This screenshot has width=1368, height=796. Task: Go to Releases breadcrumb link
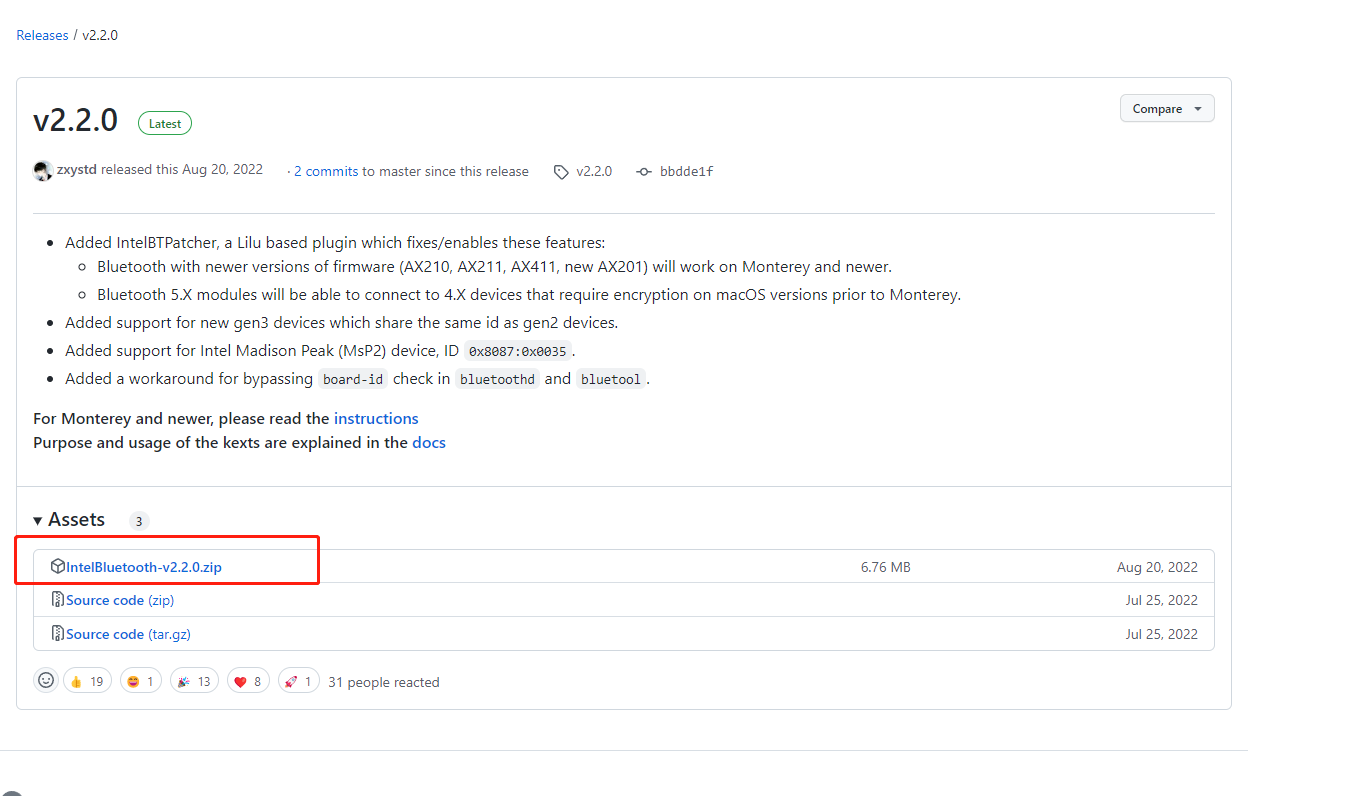point(42,35)
